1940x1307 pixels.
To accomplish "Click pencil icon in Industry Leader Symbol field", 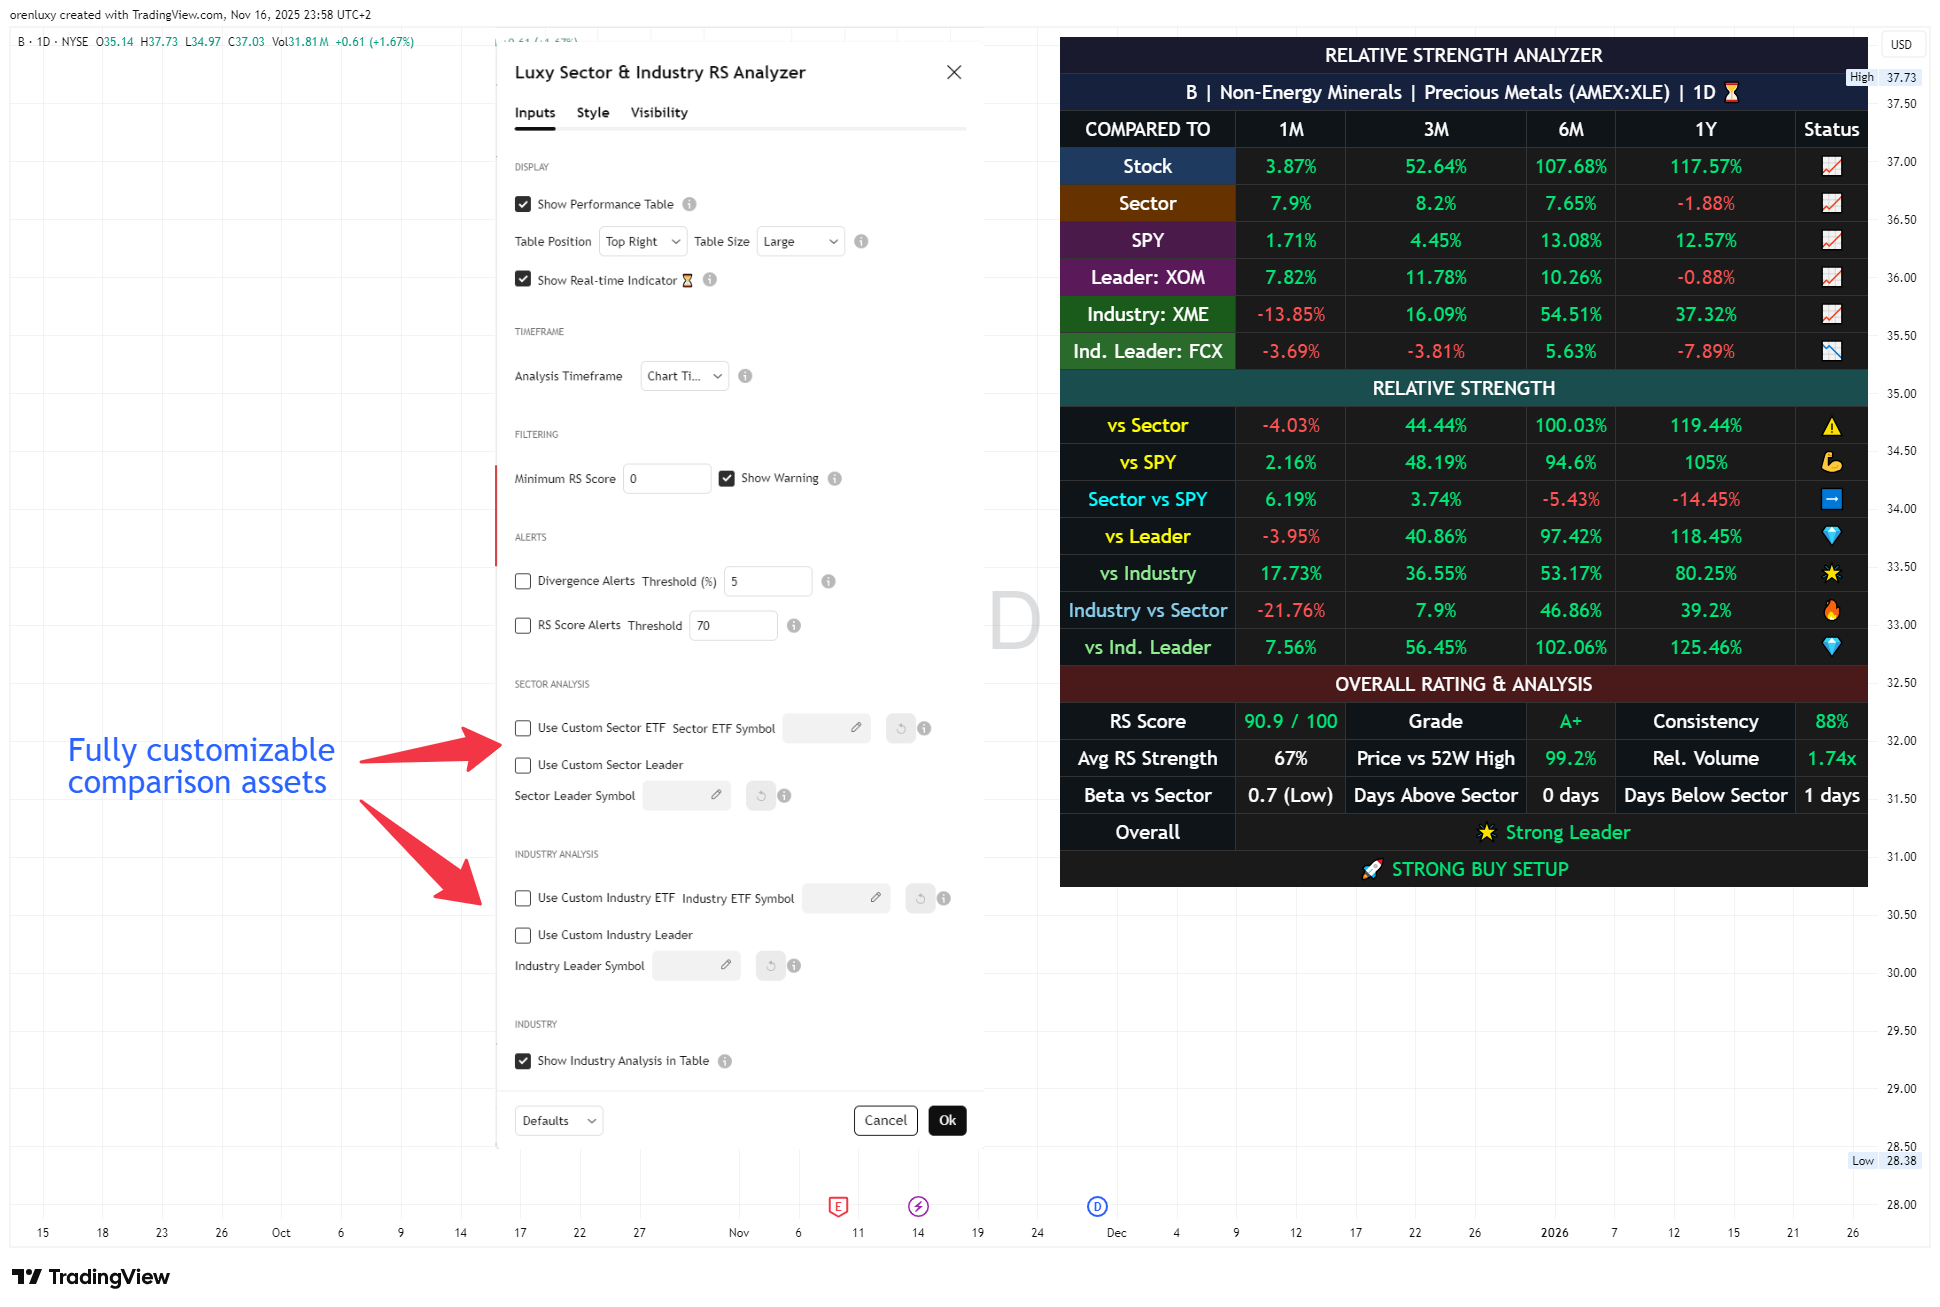I will pos(726,965).
